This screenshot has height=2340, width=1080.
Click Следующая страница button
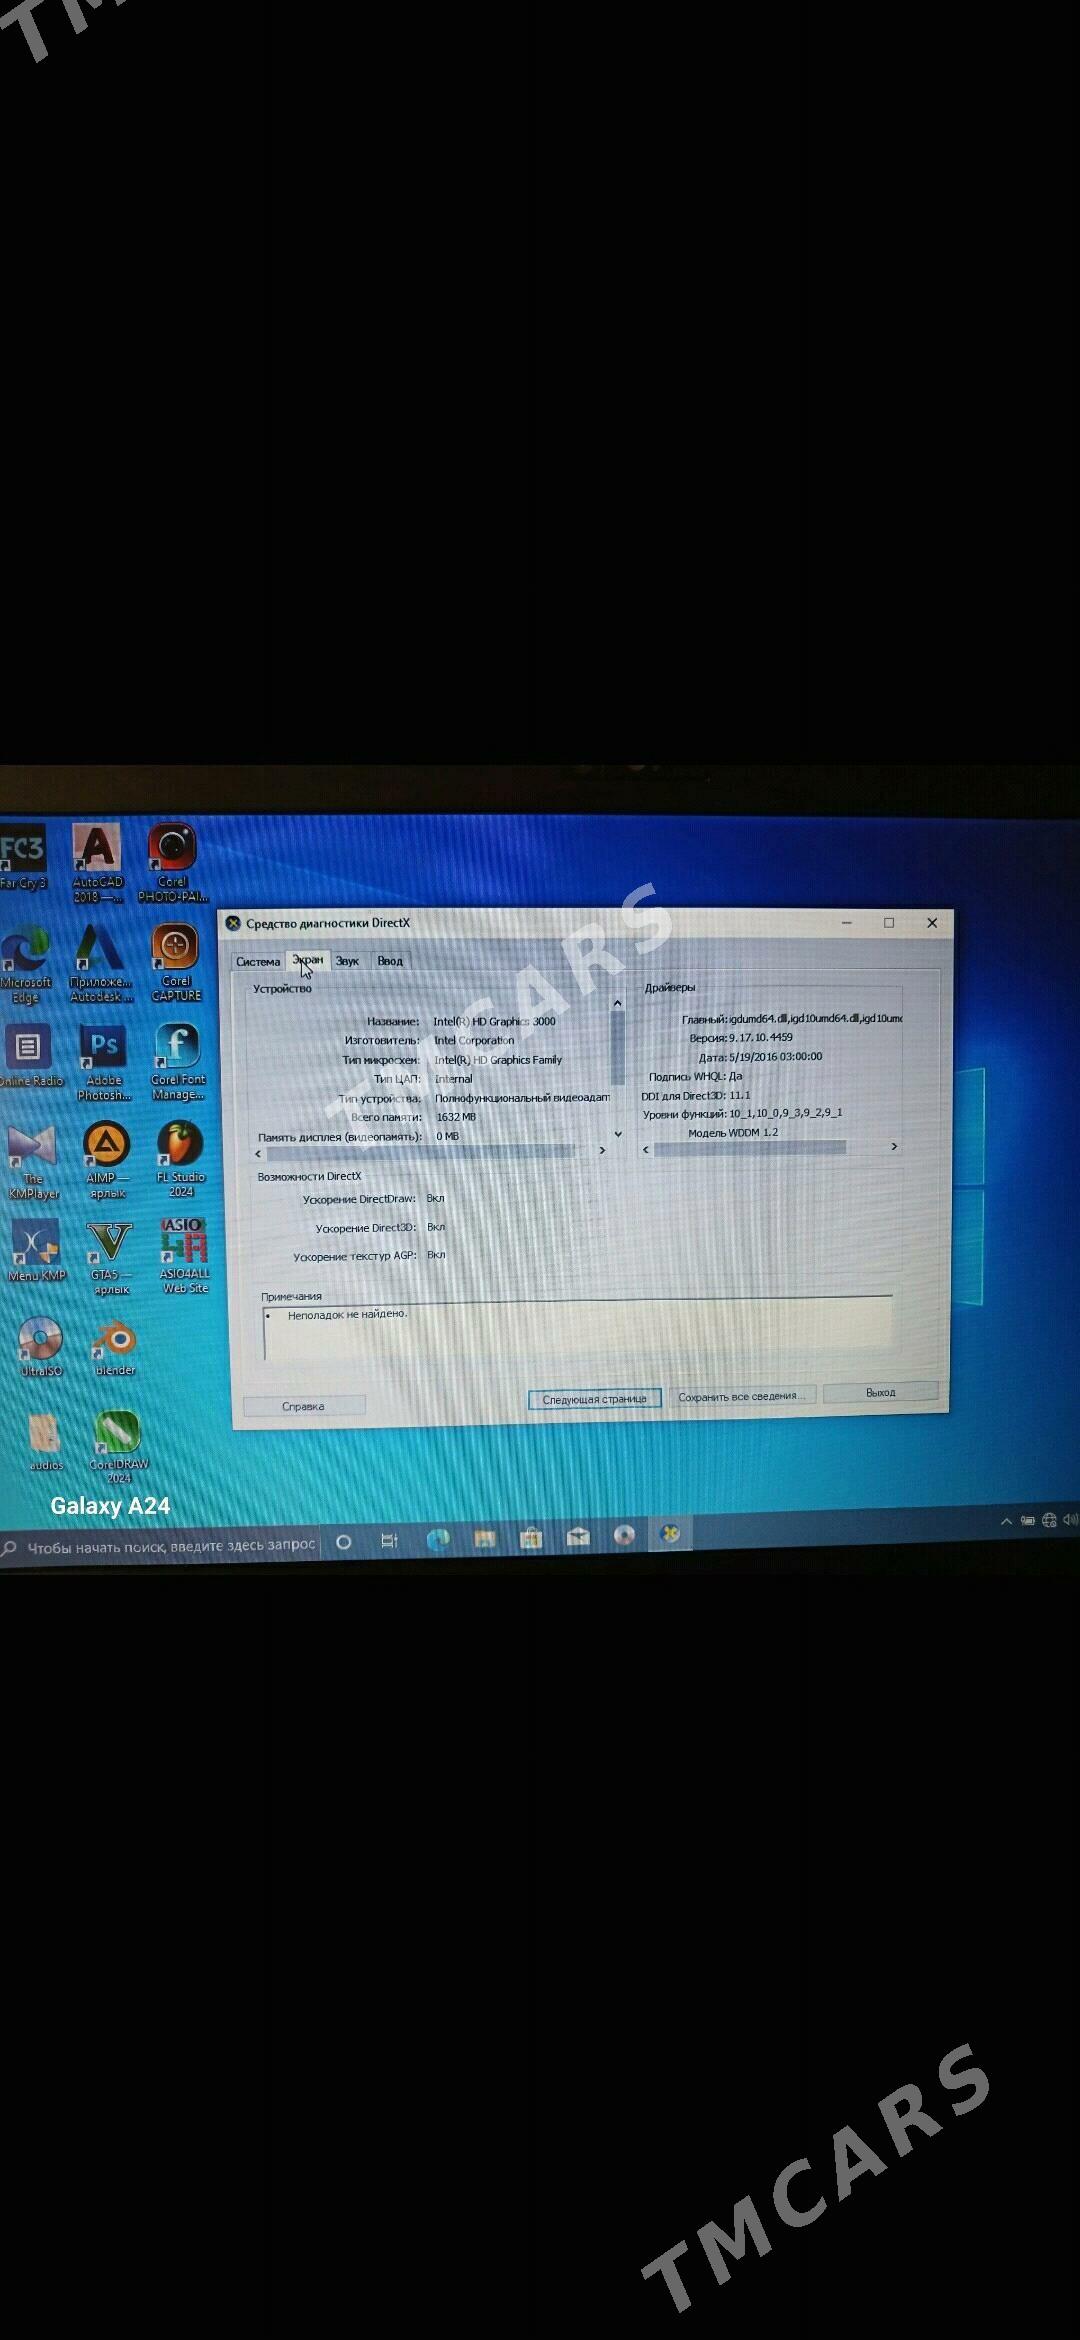595,1399
